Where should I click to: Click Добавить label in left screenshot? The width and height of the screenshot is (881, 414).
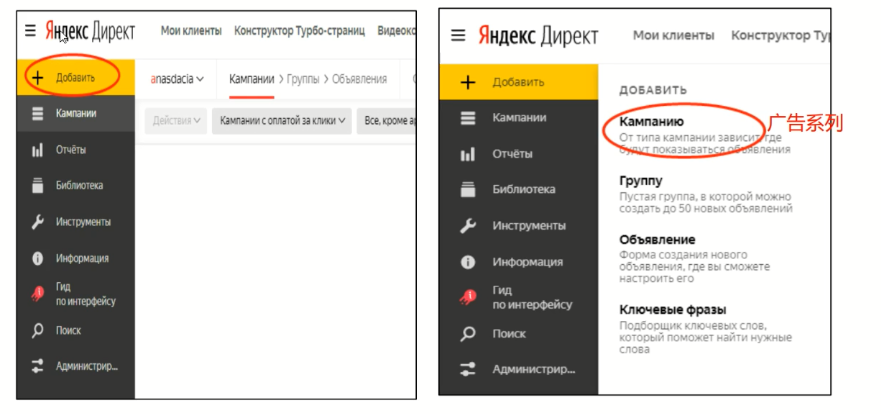click(x=75, y=78)
